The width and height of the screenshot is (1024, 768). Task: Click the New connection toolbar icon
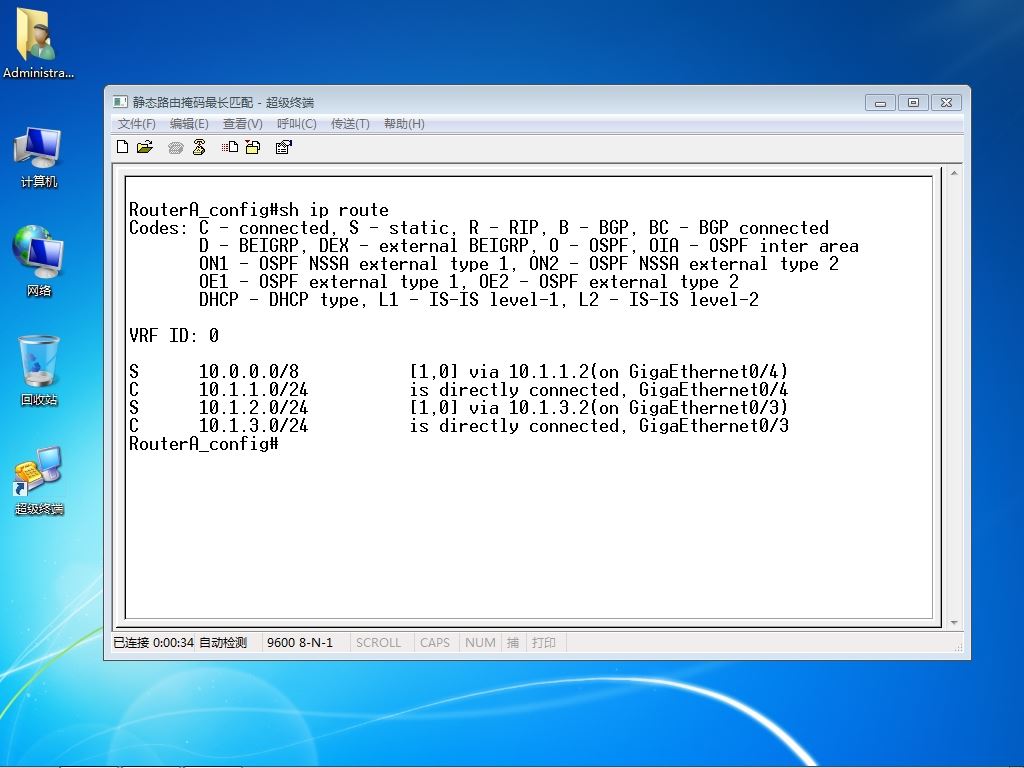pyautogui.click(x=122, y=147)
